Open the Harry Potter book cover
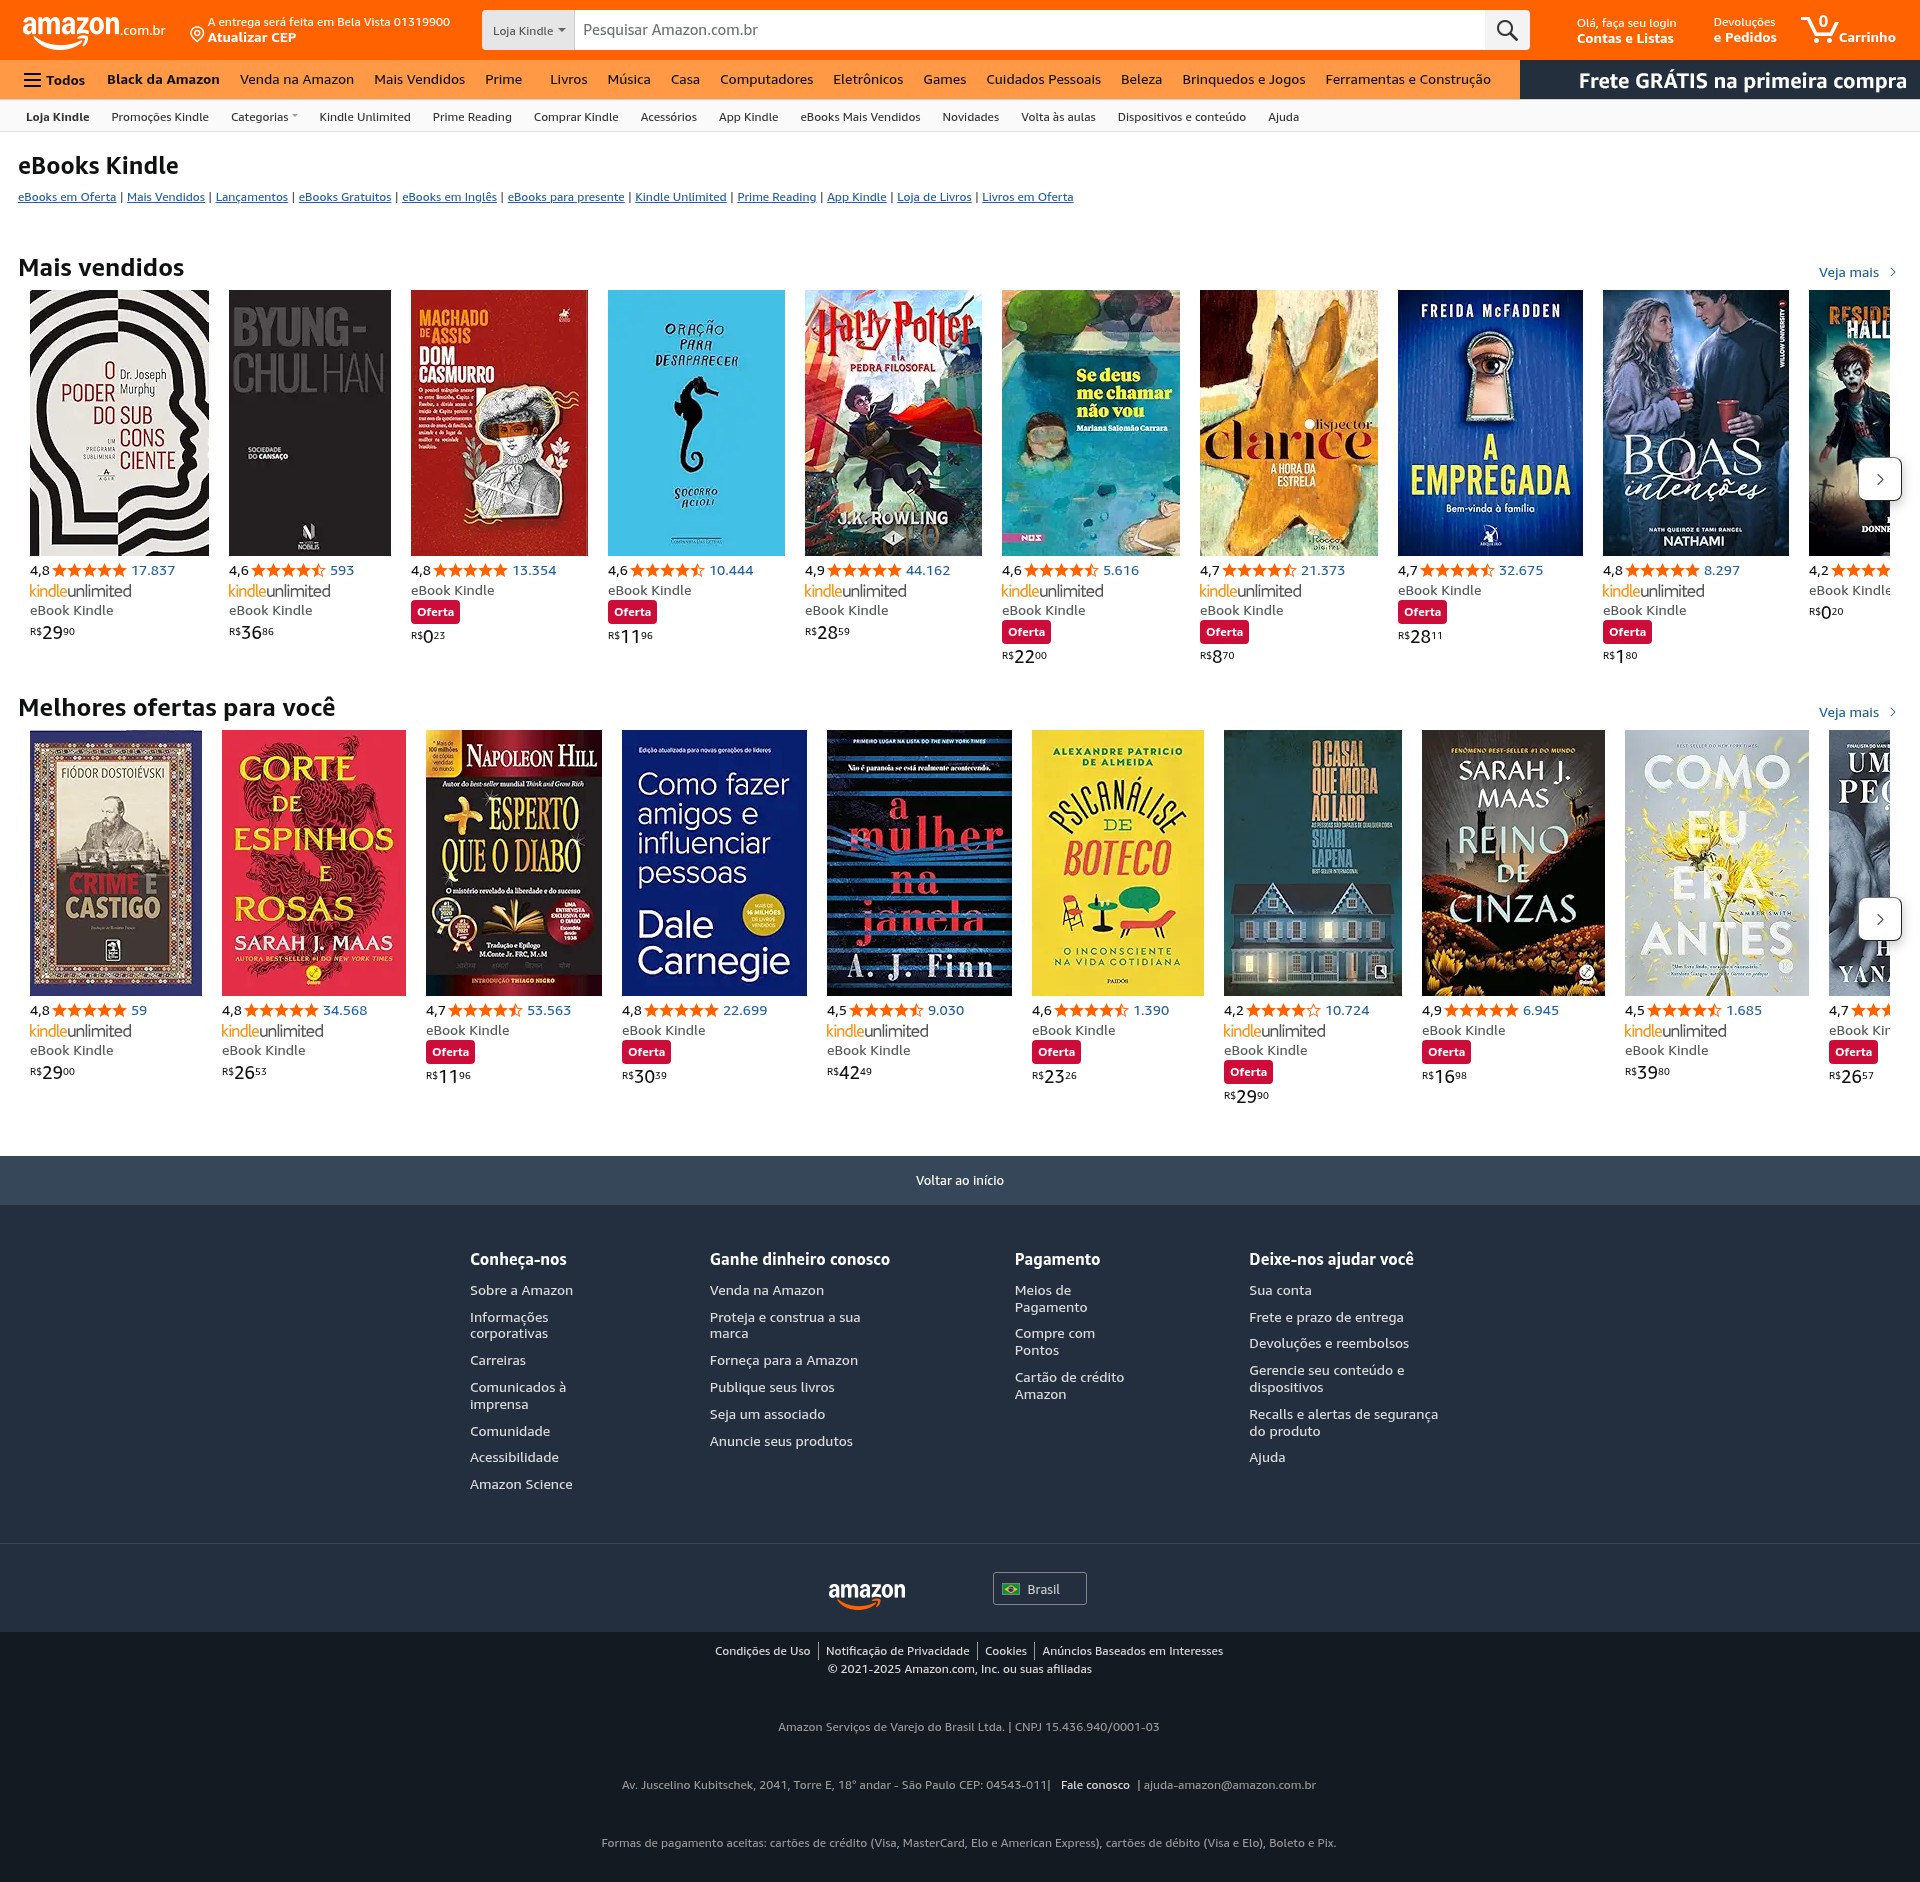Viewport: 1920px width, 1882px height. pyautogui.click(x=893, y=423)
